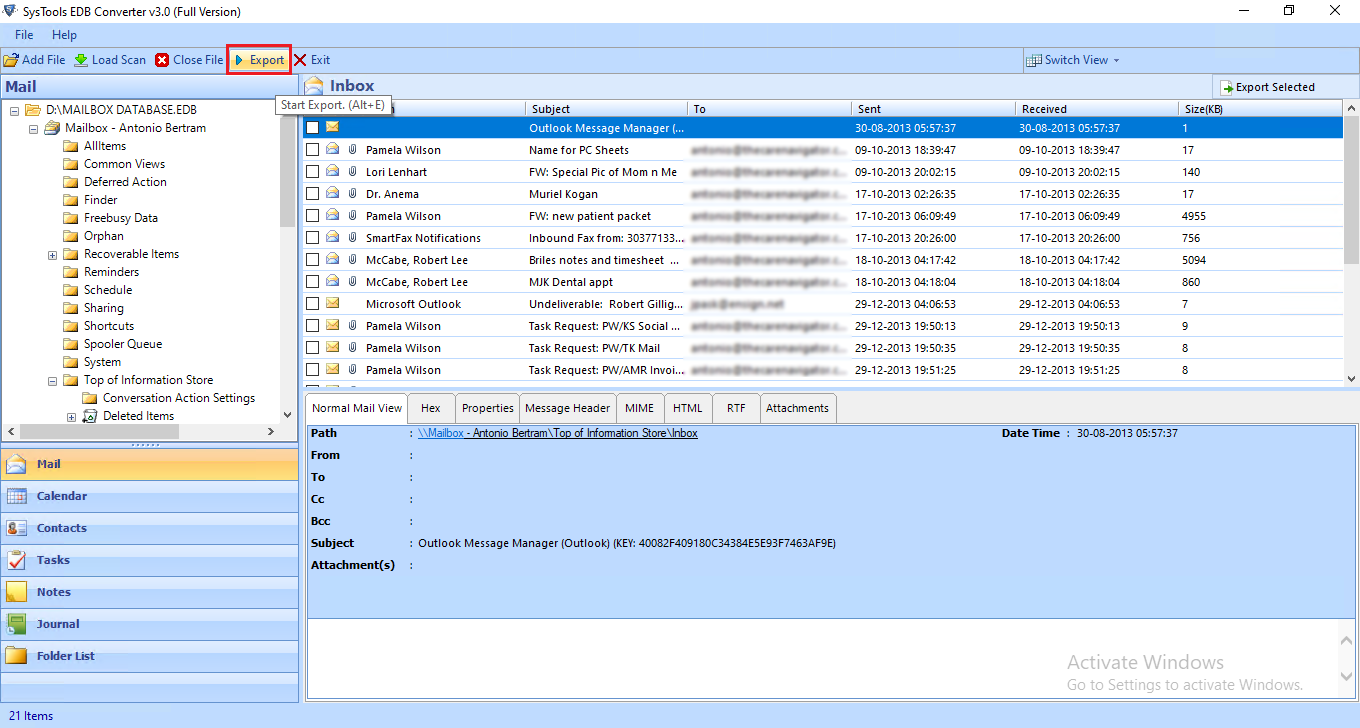Viewport: 1360px width, 728px height.
Task: Click the Deleted Items recycle icon
Action: coord(90,416)
